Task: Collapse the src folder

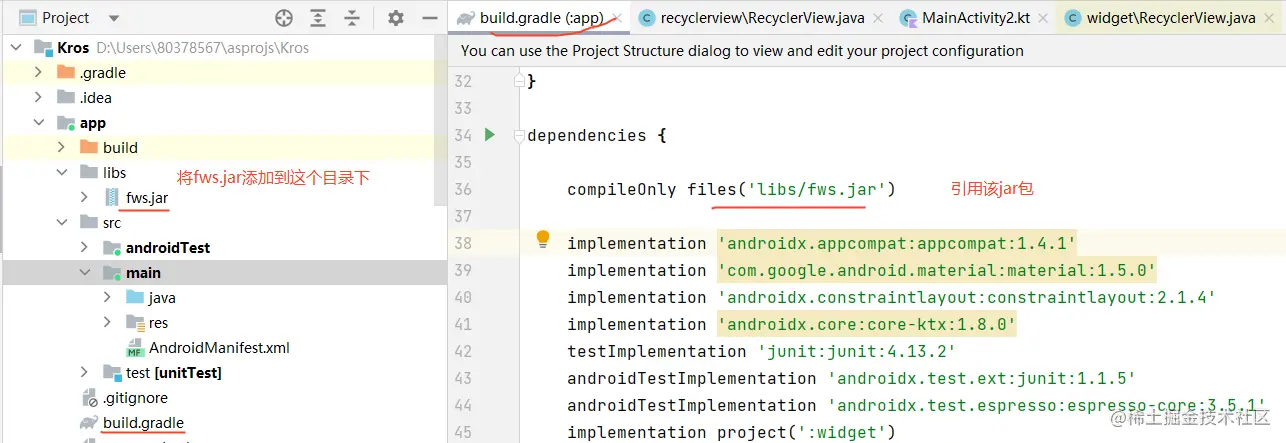Action: [x=61, y=222]
